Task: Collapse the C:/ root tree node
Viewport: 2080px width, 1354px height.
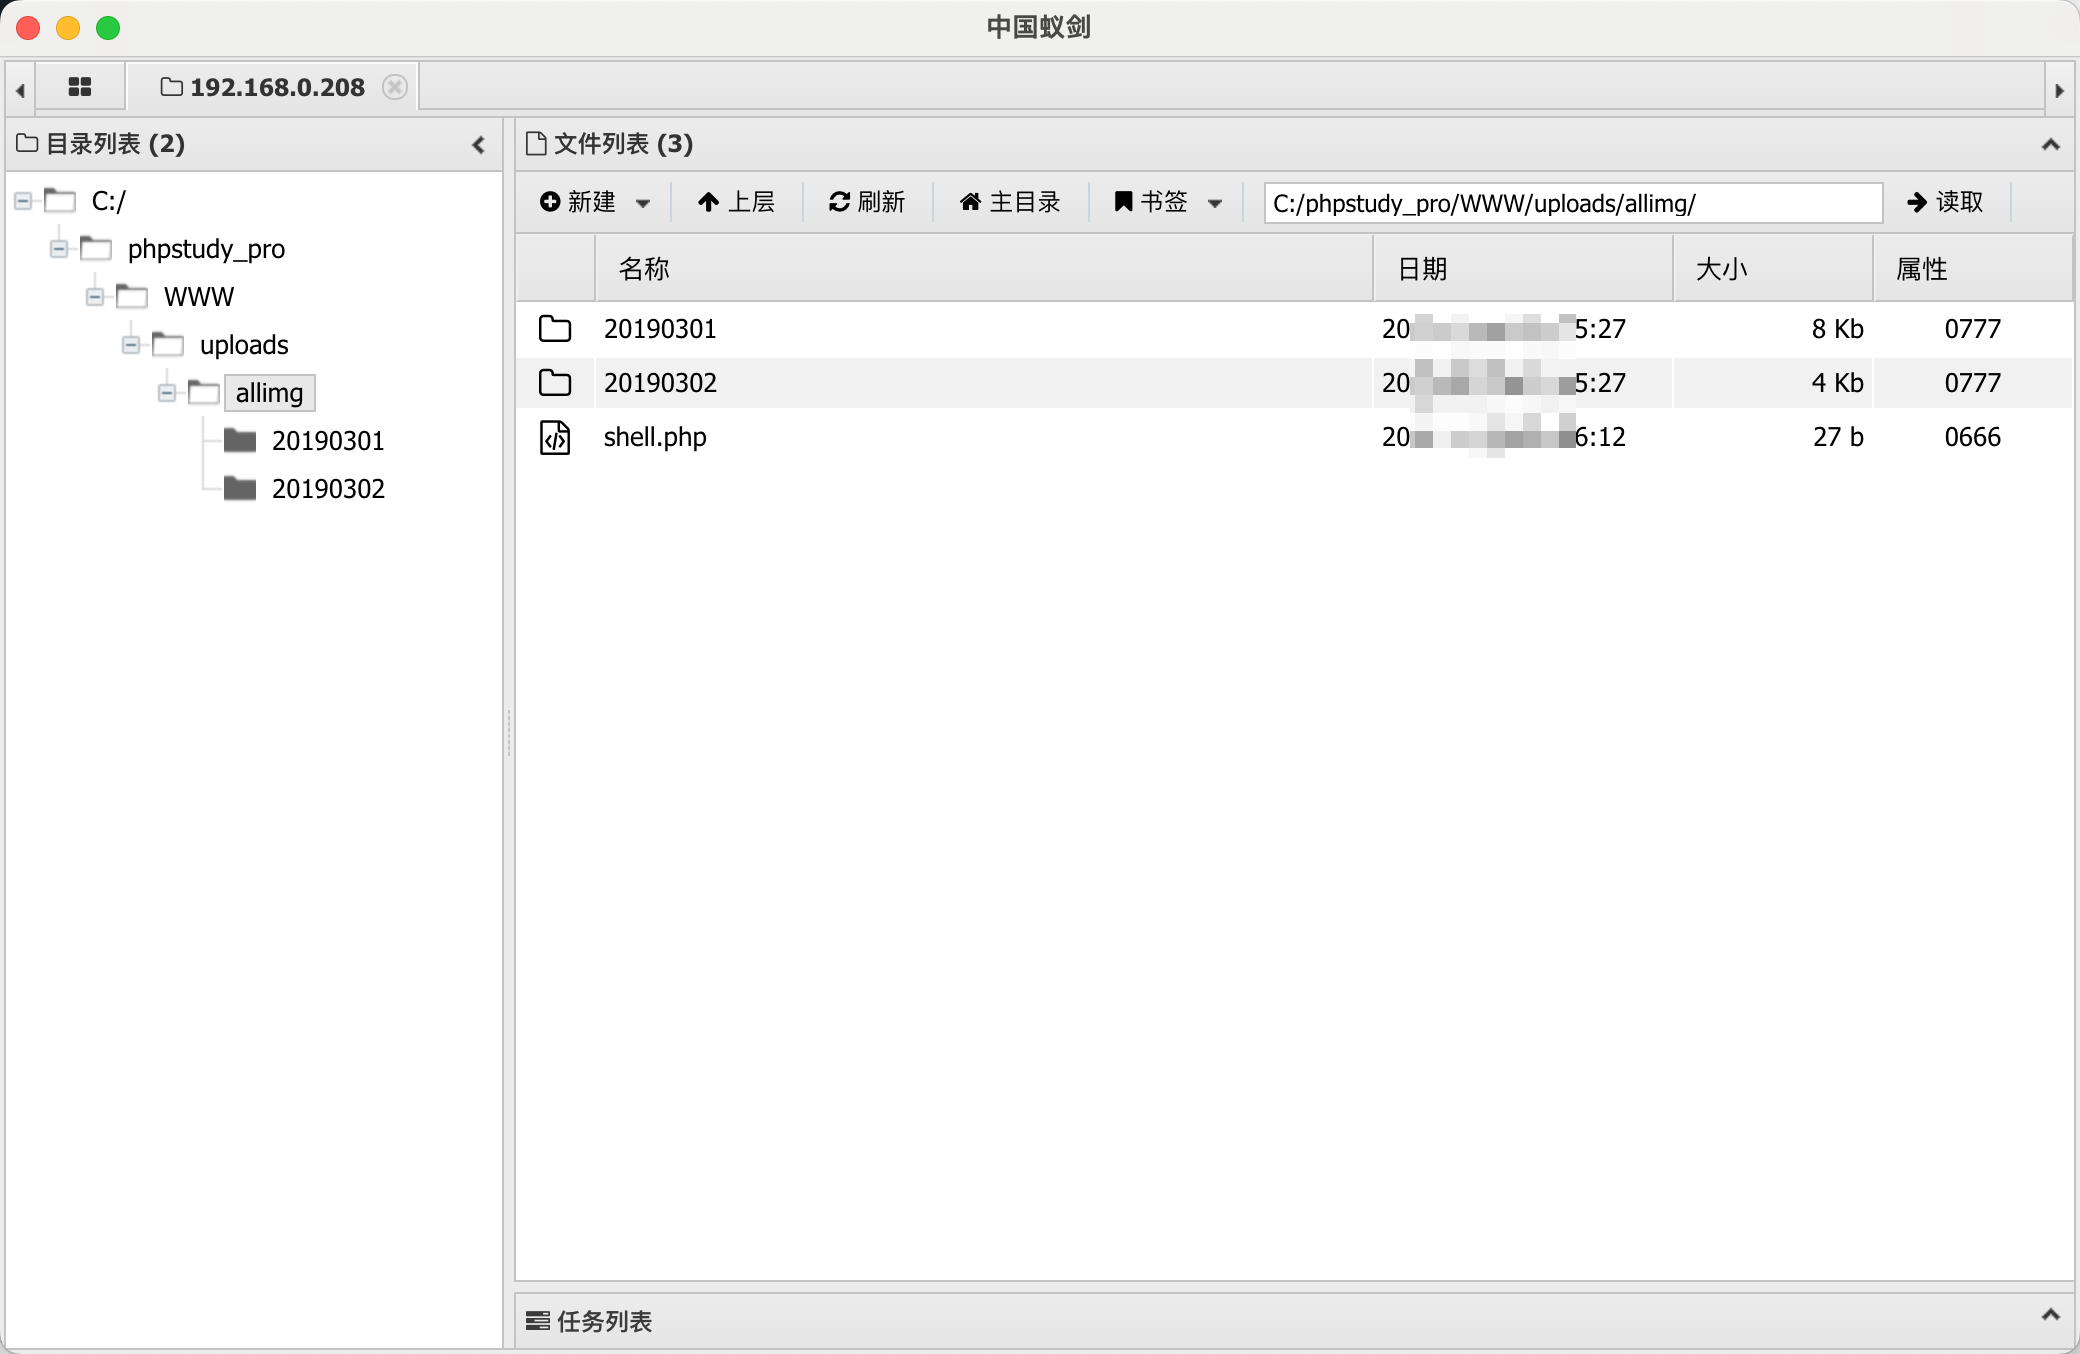Action: click(23, 201)
